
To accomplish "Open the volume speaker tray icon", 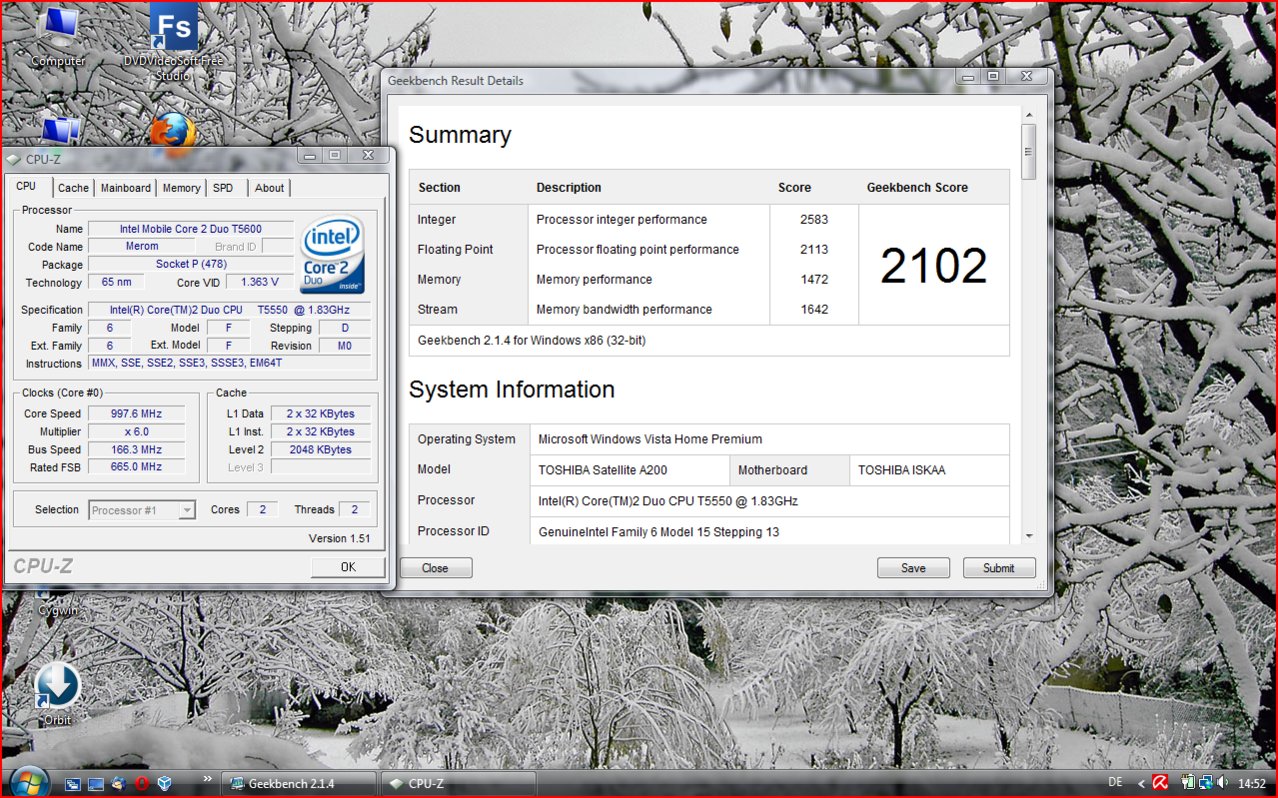I will pos(1225,783).
